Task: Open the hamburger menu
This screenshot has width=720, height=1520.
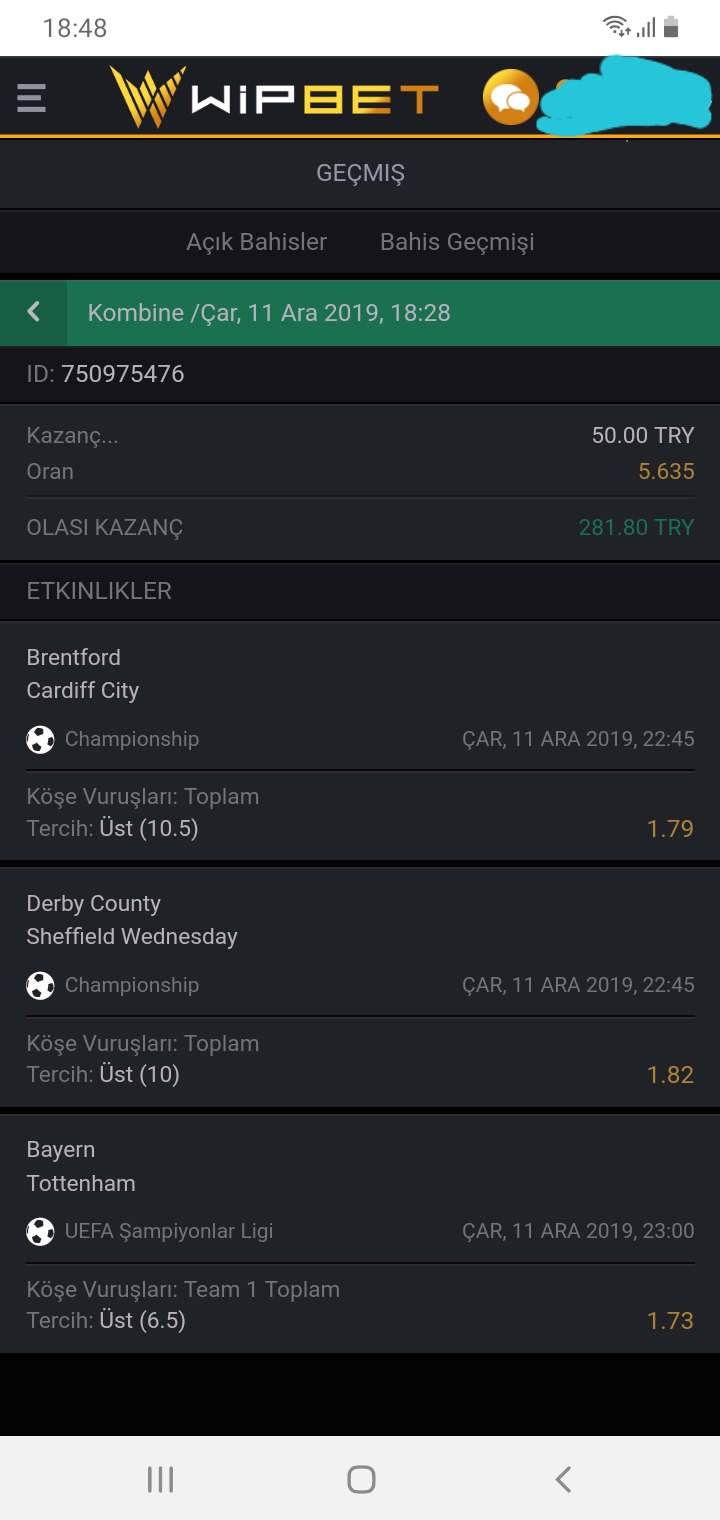Action: [x=31, y=98]
